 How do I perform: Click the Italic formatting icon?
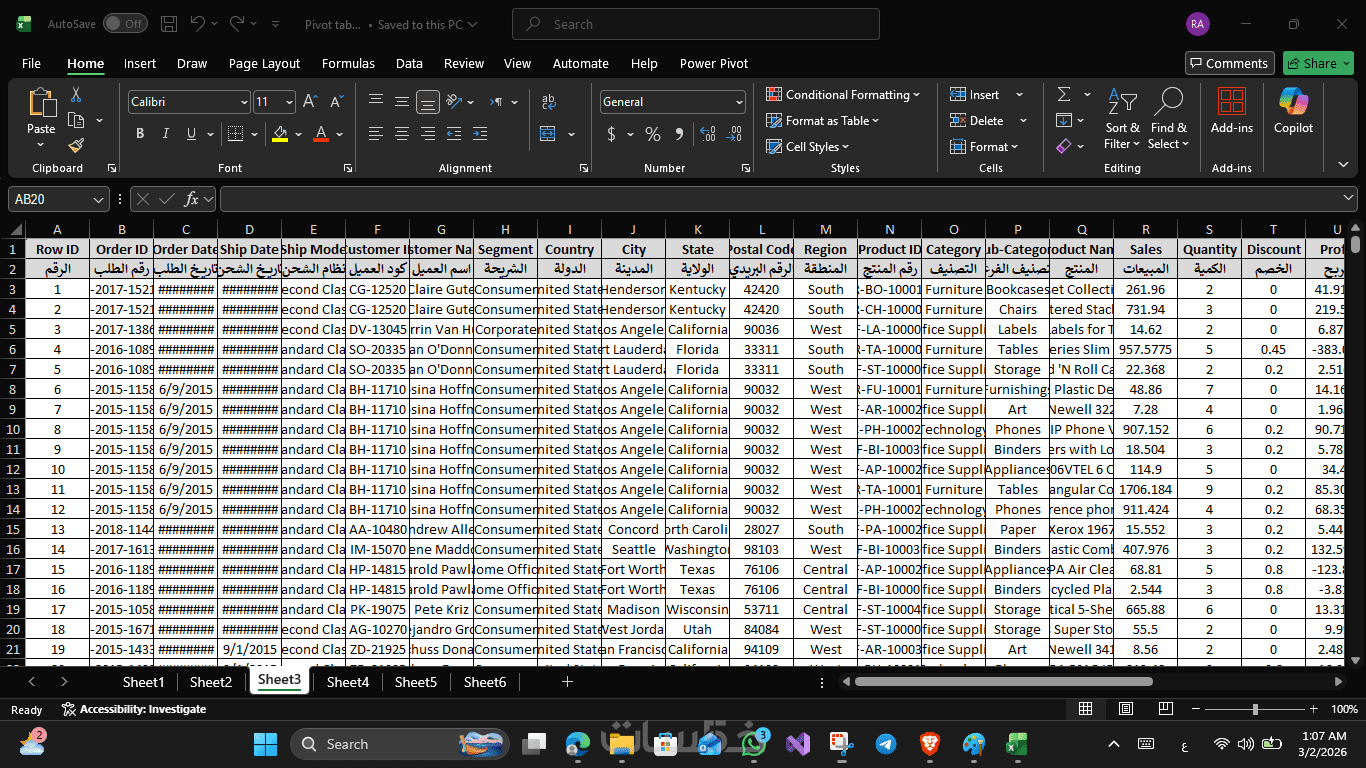tap(165, 134)
